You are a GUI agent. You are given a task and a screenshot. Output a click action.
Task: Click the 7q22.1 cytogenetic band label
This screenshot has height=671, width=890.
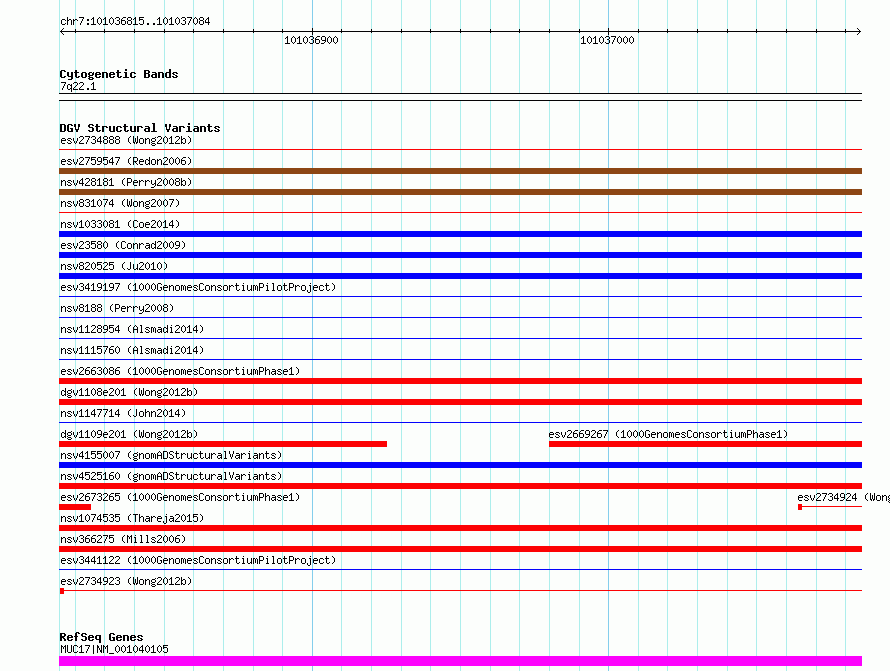point(78,86)
